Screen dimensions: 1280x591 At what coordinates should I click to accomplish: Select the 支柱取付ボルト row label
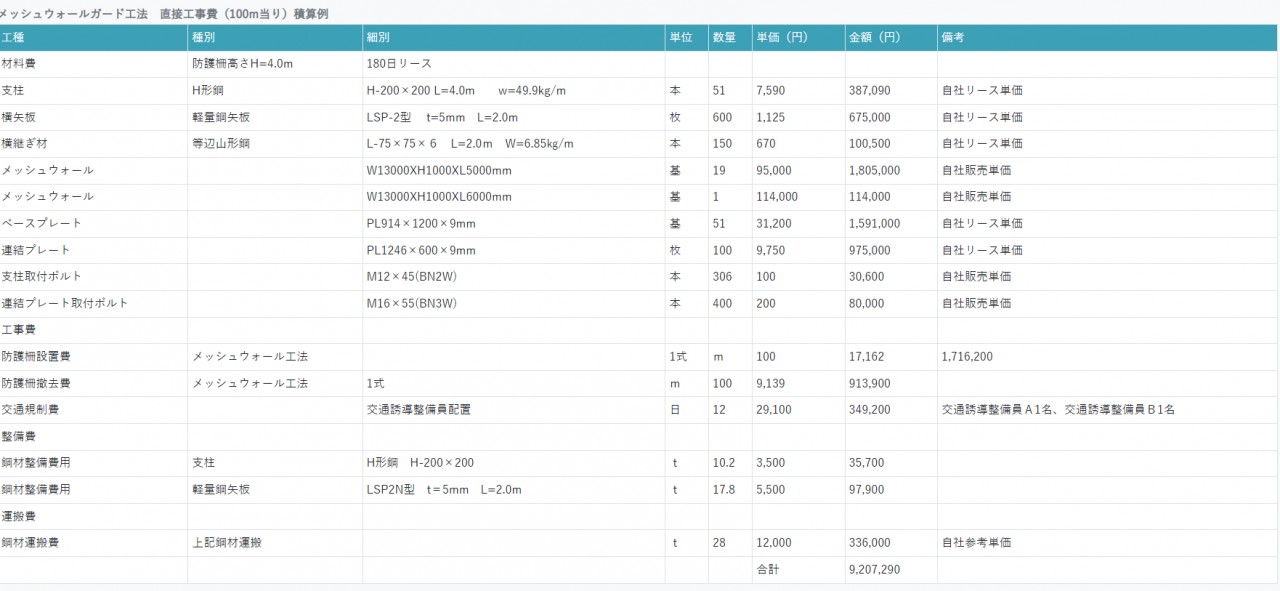pyautogui.click(x=42, y=276)
